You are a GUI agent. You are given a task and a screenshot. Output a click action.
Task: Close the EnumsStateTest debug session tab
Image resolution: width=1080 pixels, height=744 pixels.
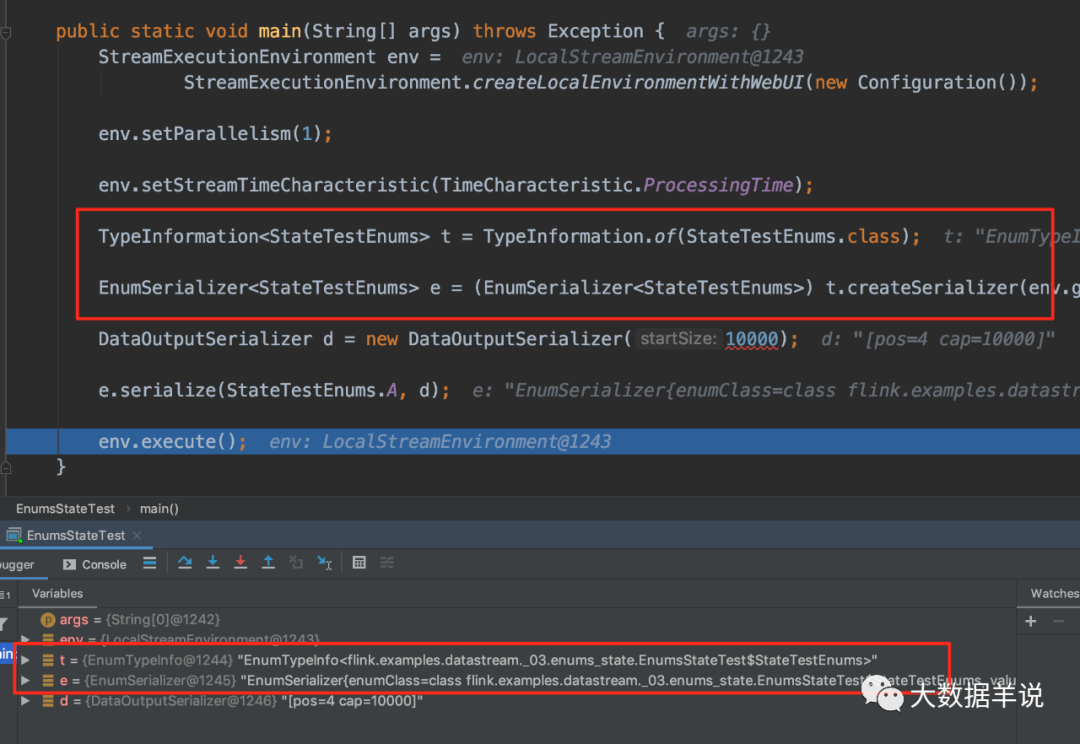pyautogui.click(x=137, y=535)
